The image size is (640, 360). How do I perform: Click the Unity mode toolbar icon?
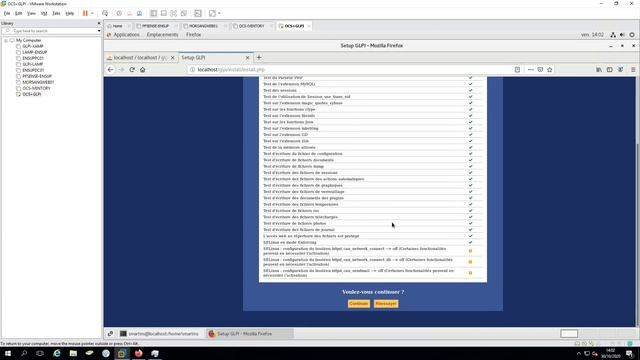point(184,13)
